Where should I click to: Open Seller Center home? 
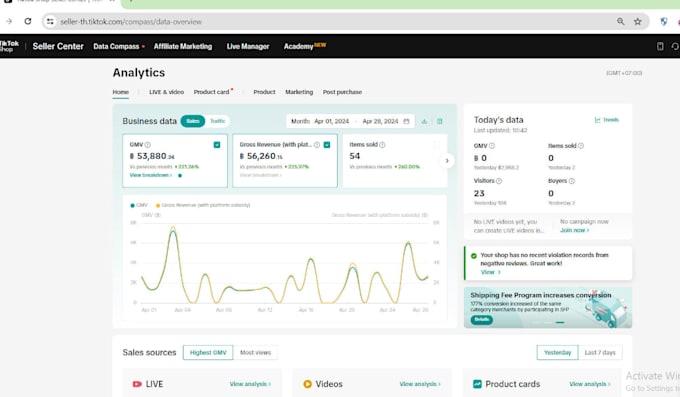point(58,46)
